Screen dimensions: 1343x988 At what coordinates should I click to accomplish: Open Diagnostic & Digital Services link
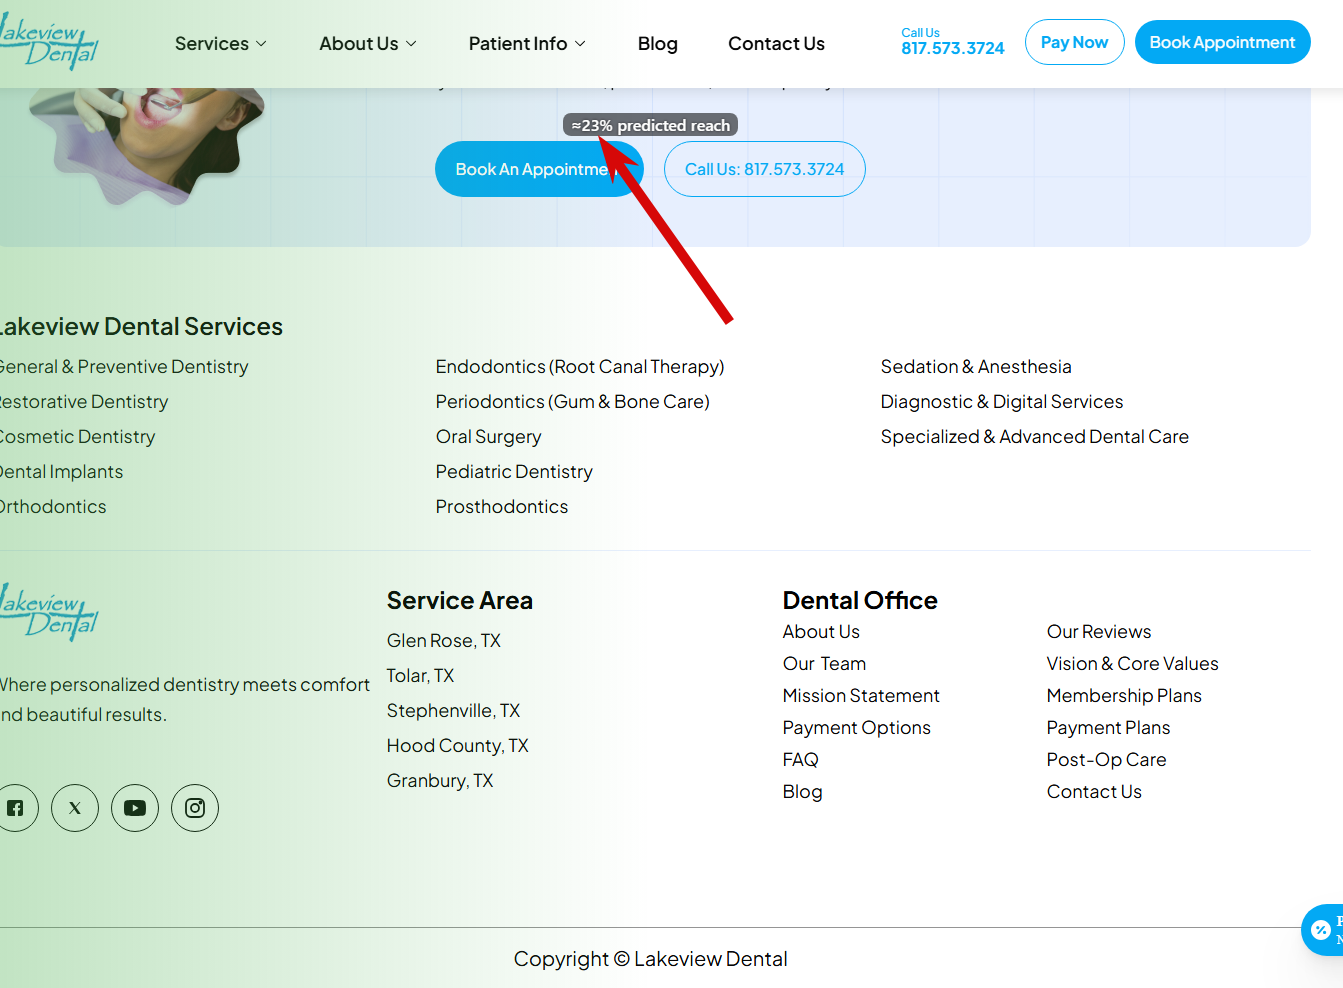pos(1002,402)
